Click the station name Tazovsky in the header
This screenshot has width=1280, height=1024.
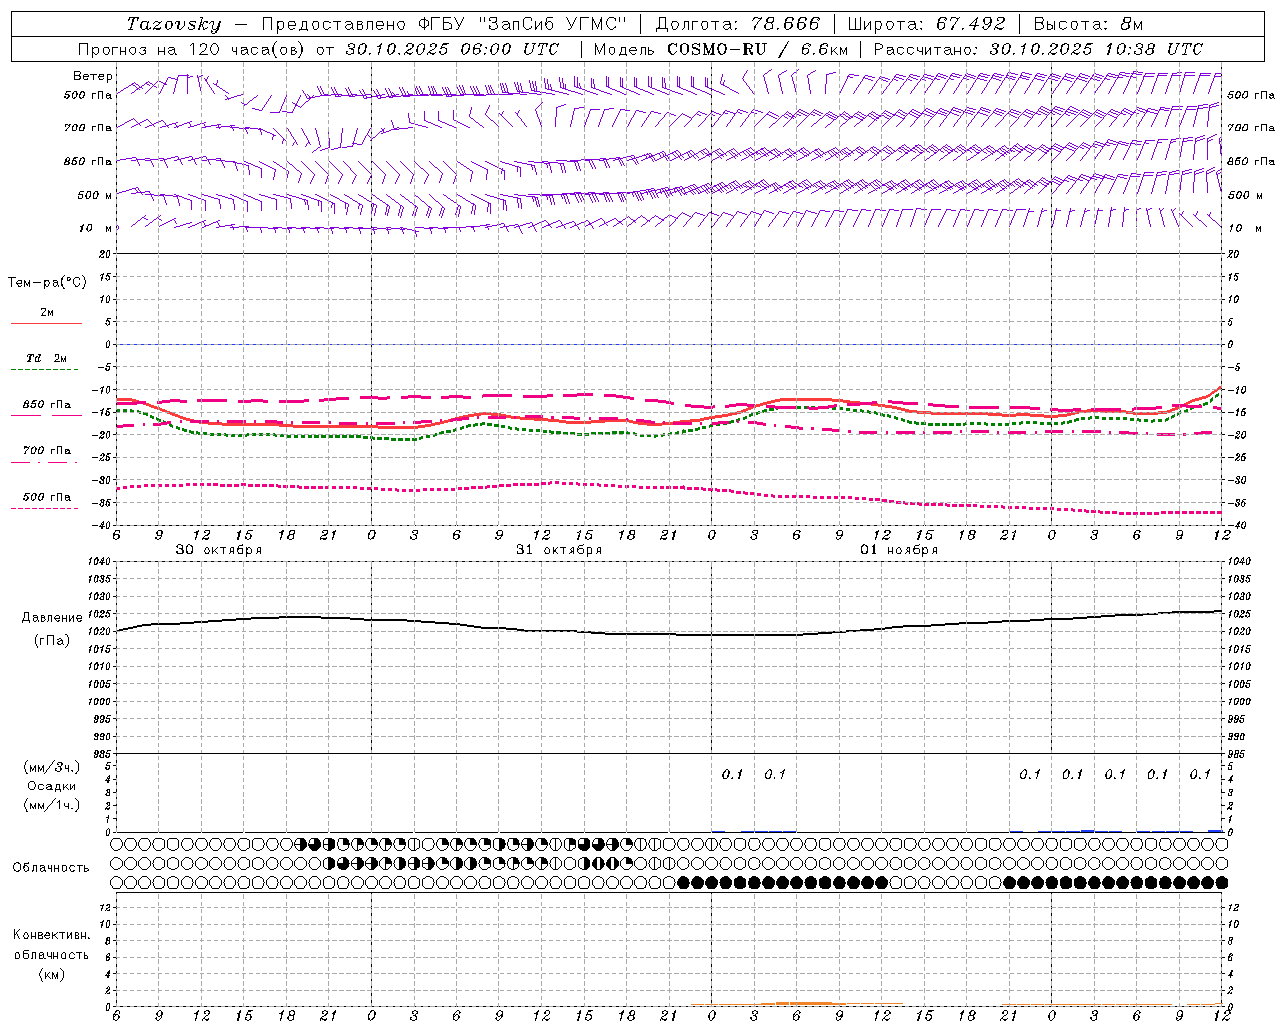tap(174, 24)
